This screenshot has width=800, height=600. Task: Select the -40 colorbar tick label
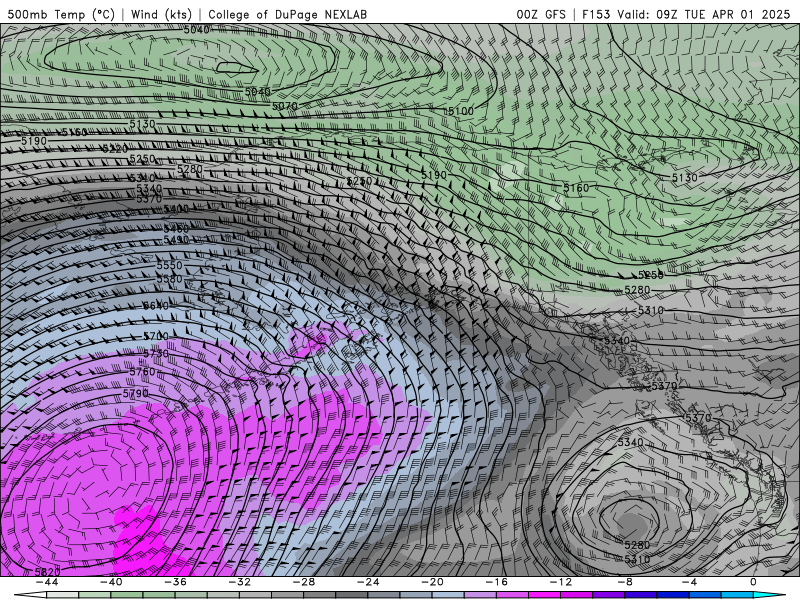pyautogui.click(x=111, y=582)
